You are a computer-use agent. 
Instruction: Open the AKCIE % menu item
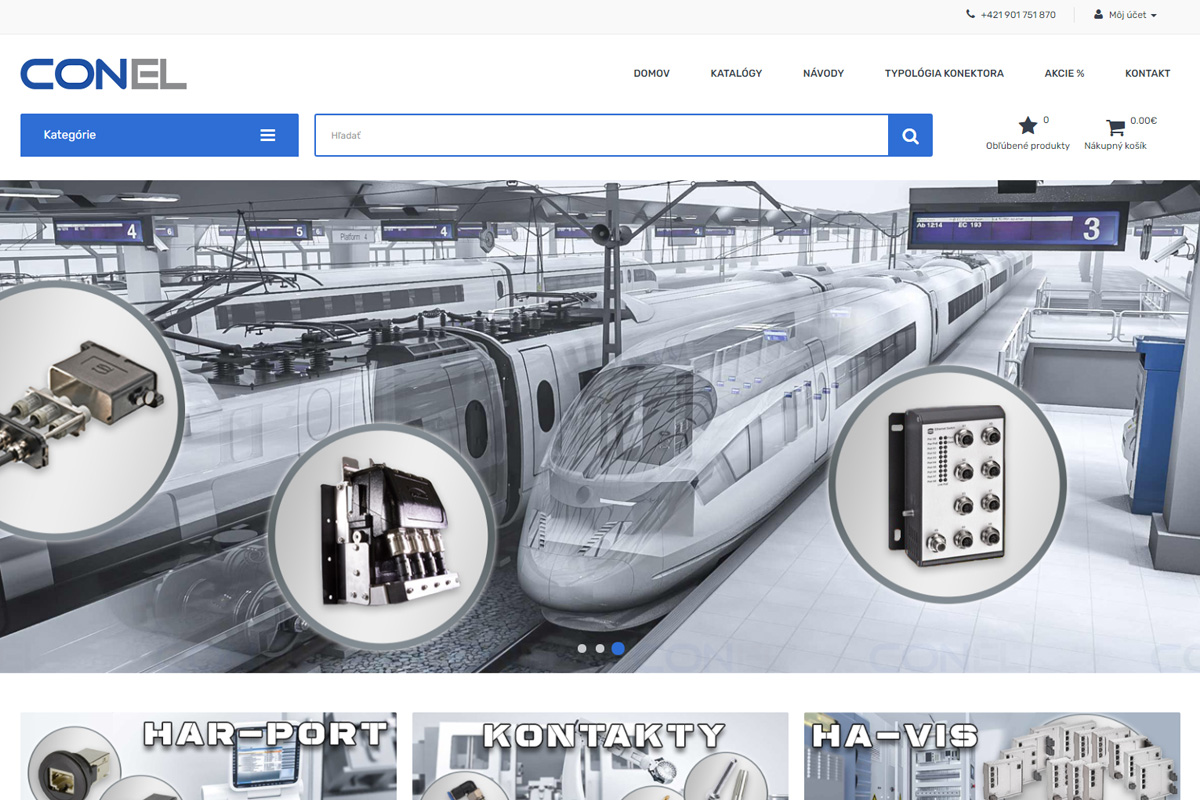[x=1064, y=73]
